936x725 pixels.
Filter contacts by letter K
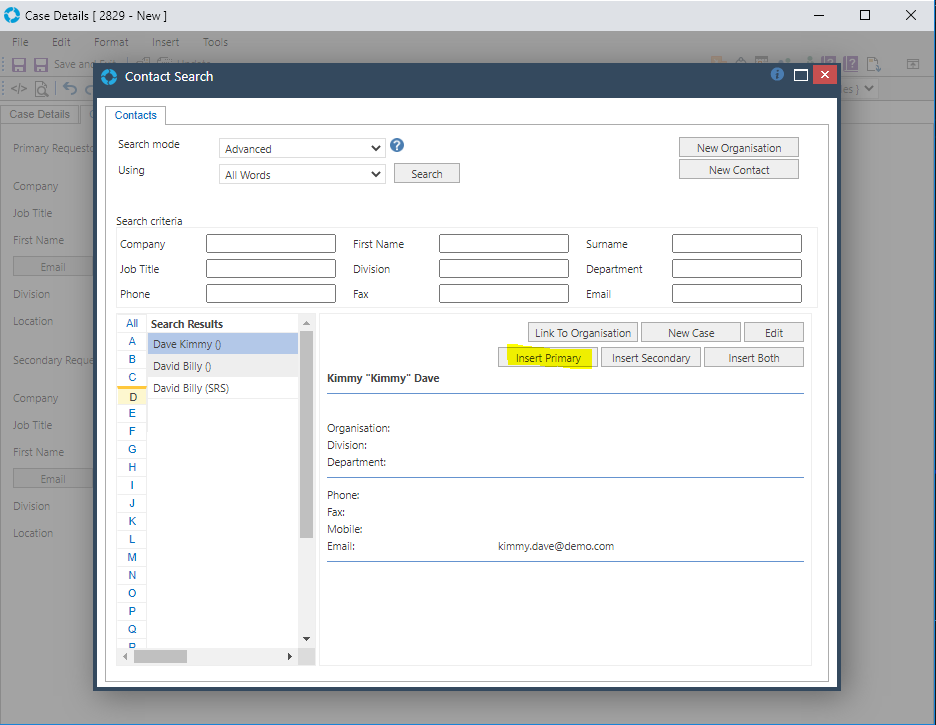coord(132,521)
